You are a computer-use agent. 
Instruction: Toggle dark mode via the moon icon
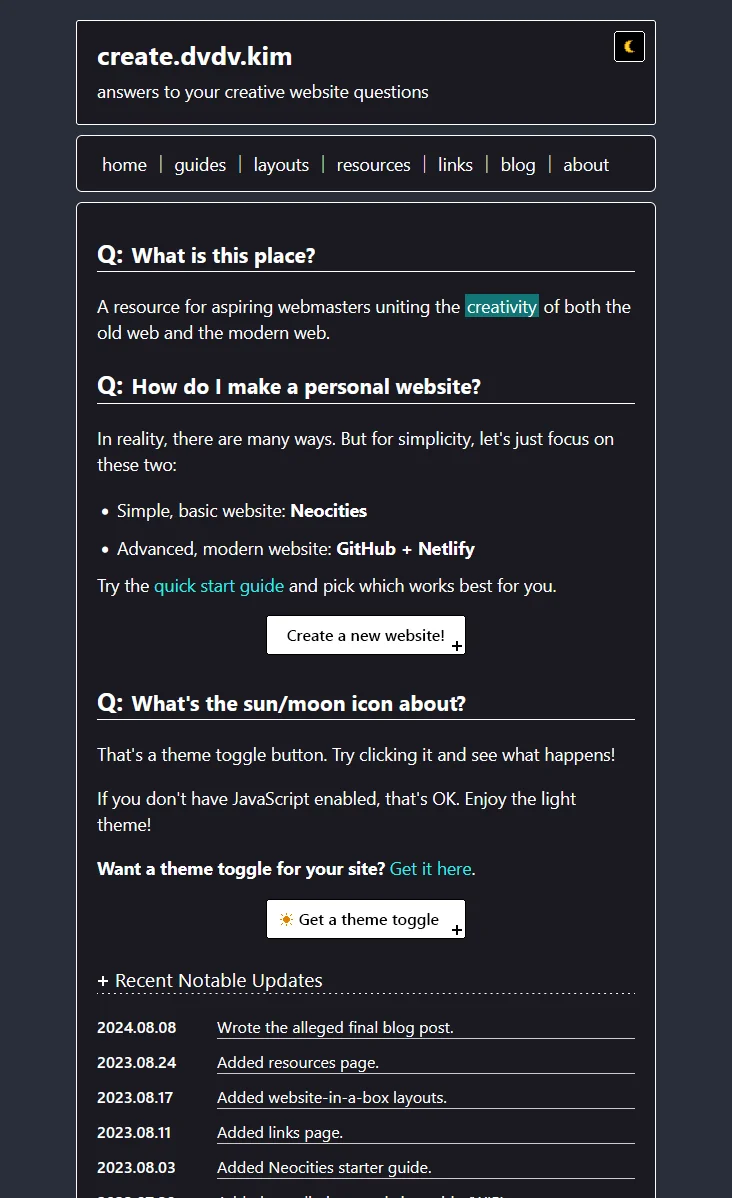(x=628, y=46)
